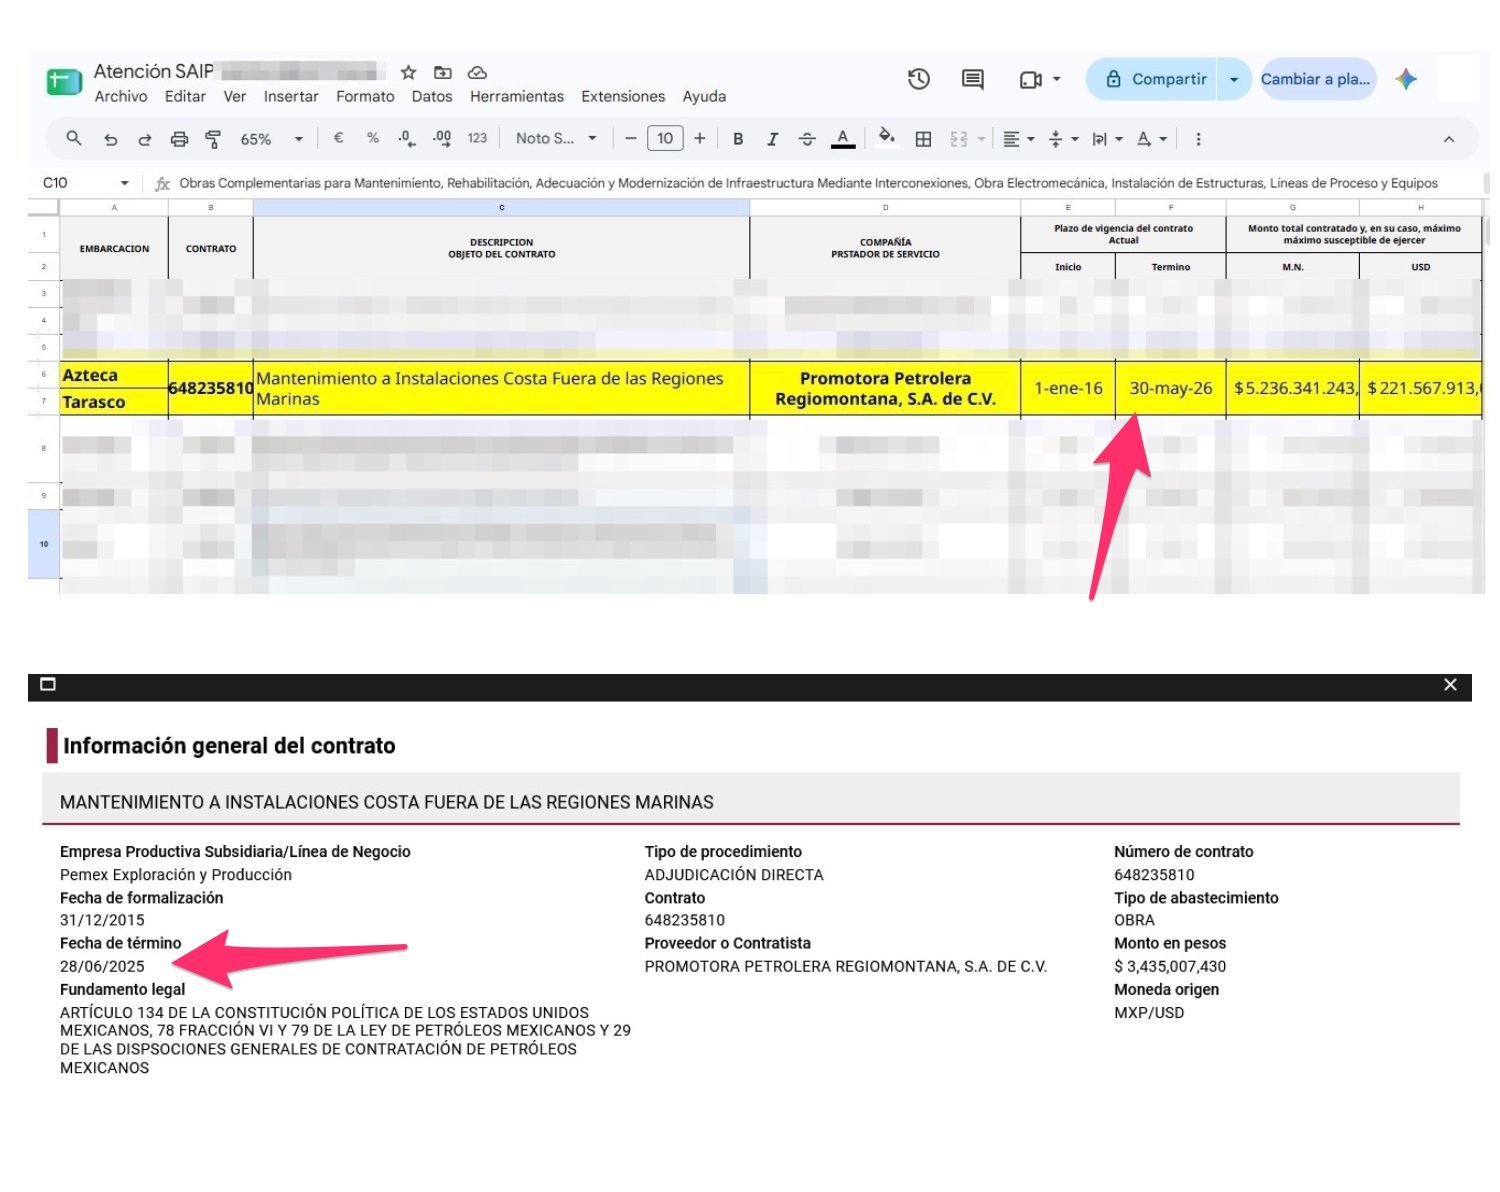The width and height of the screenshot is (1500, 1192).
Task: Click the Compartir button
Action: pos(1152,79)
